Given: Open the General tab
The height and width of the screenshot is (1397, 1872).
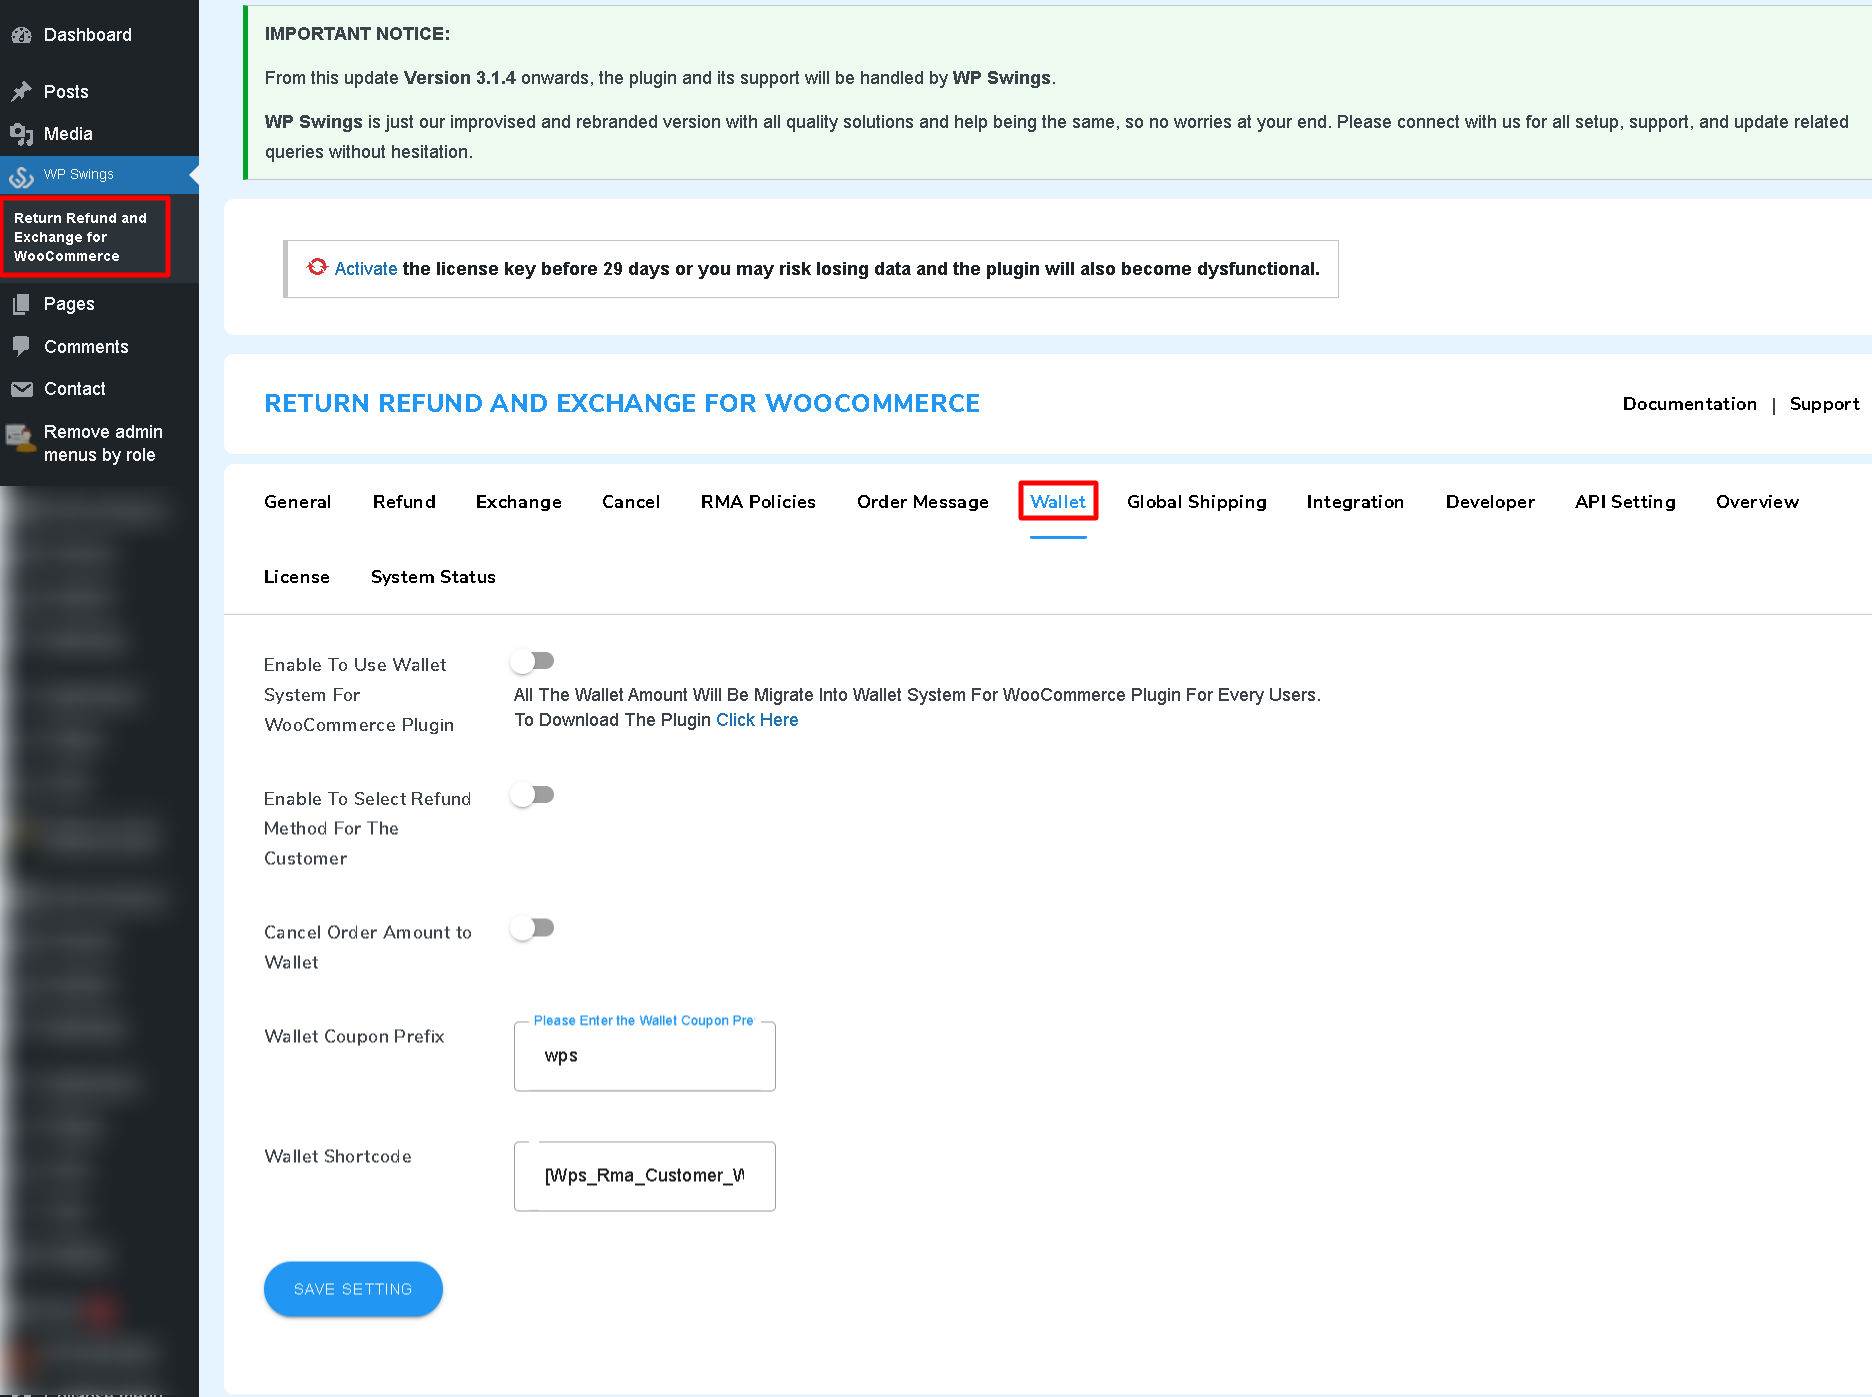Looking at the screenshot, I should (x=297, y=502).
